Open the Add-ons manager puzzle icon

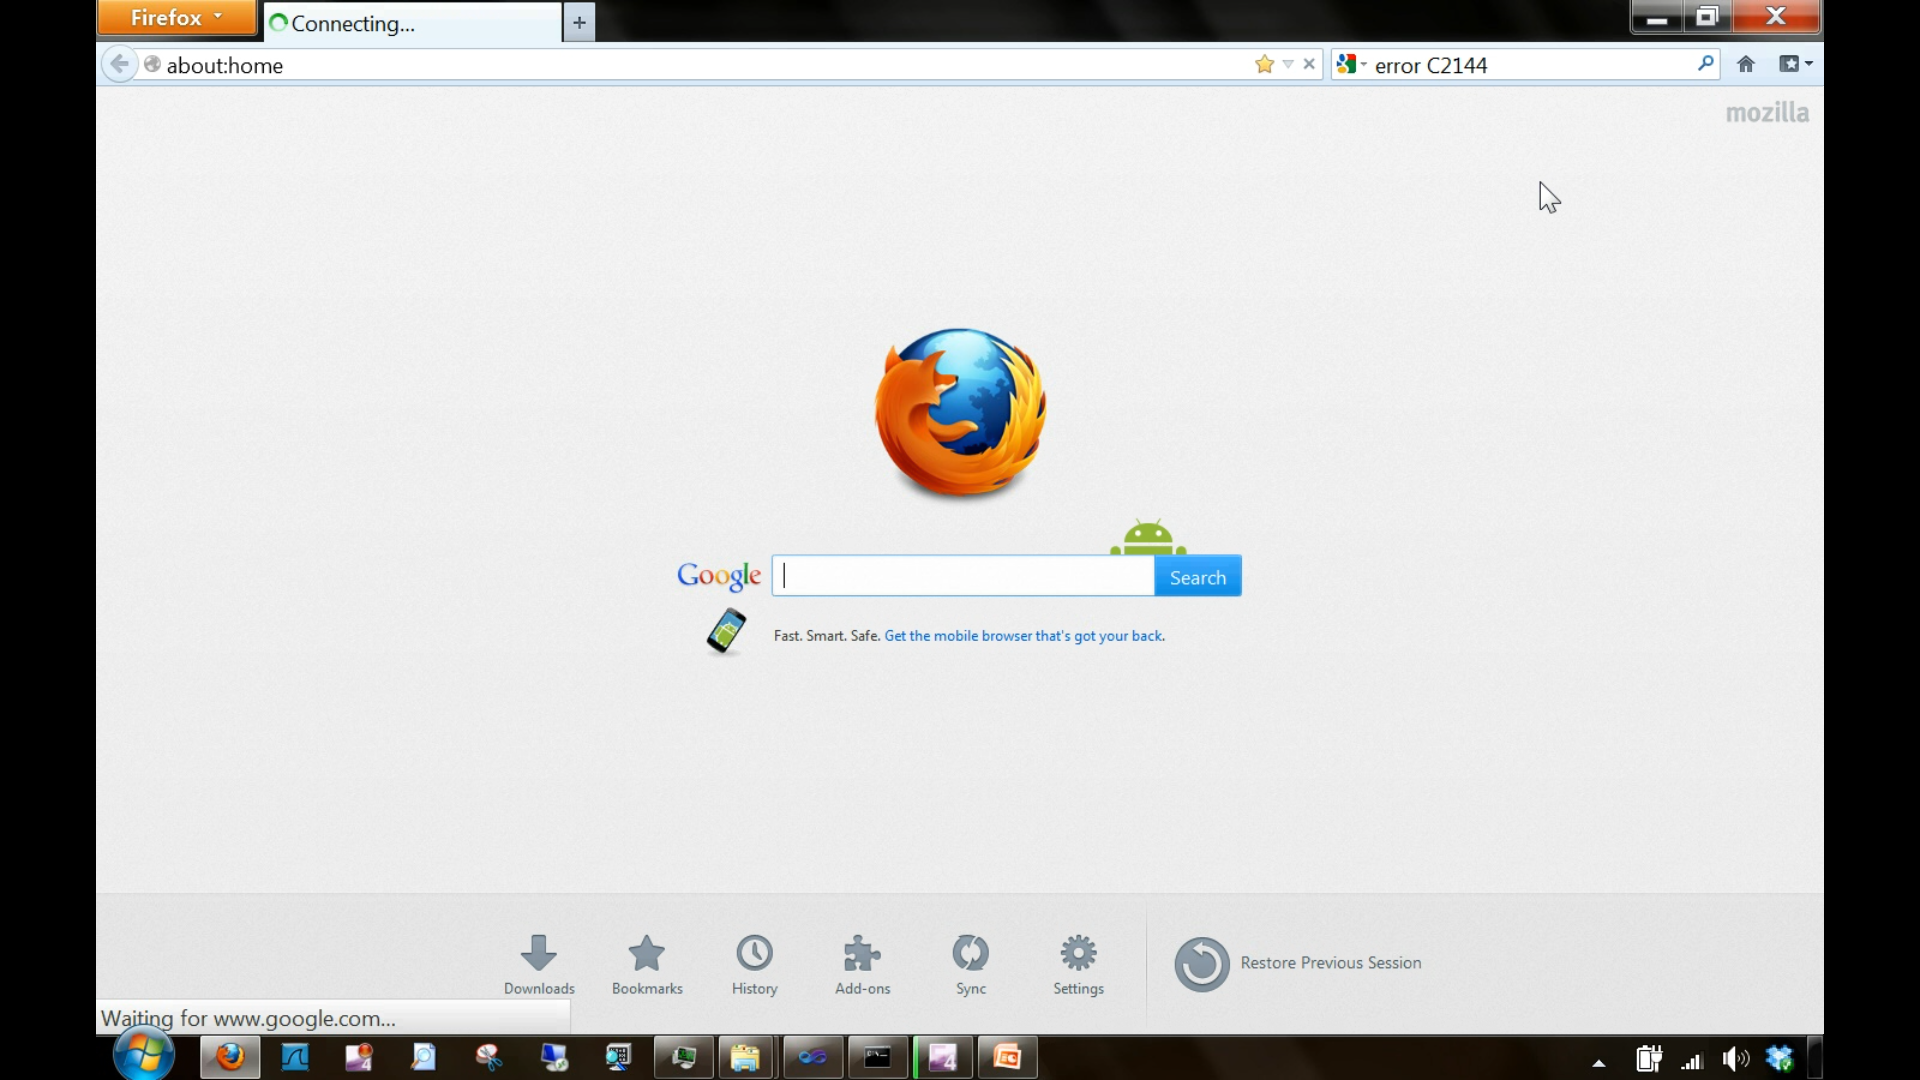(862, 963)
